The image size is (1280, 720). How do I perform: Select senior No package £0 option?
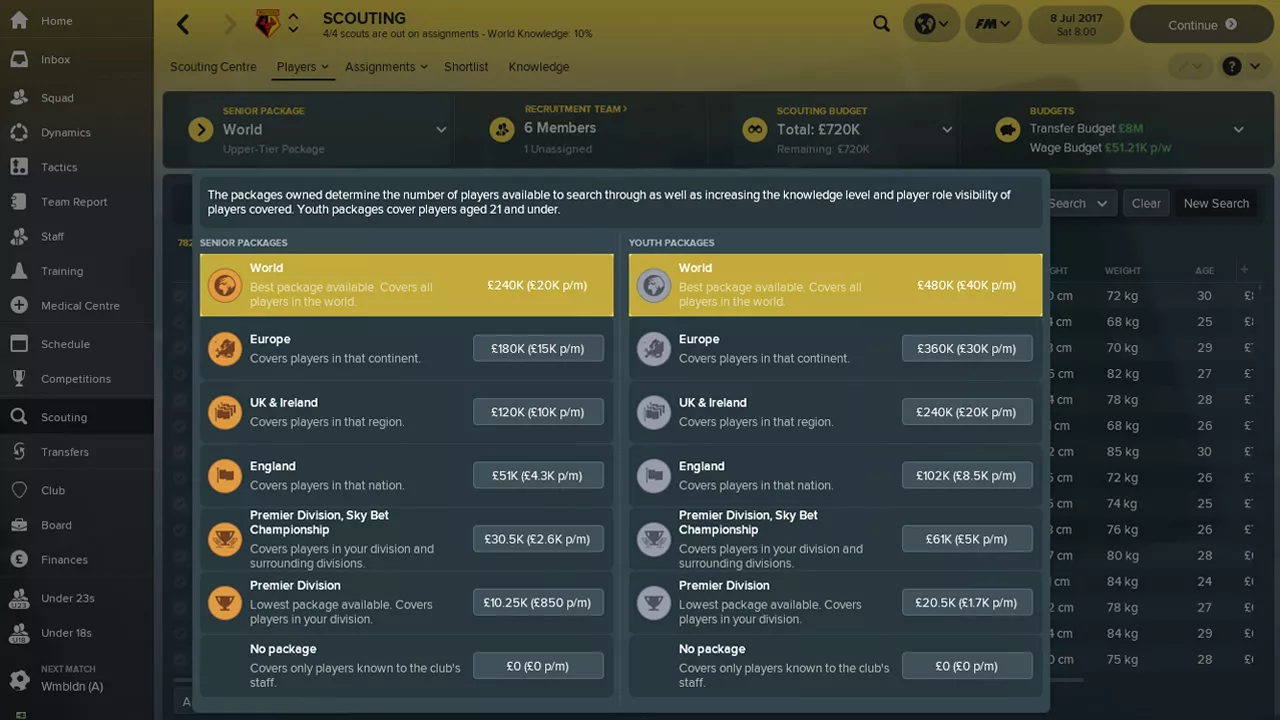tap(538, 666)
